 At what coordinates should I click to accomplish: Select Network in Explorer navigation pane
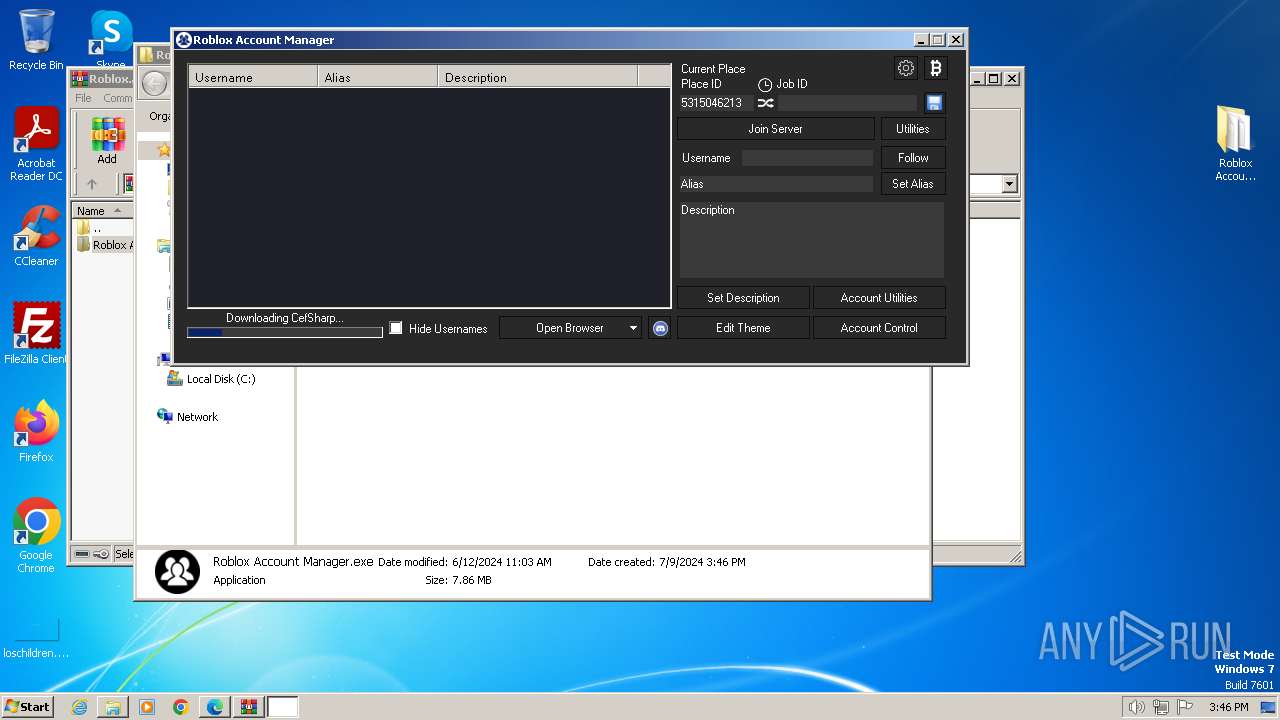click(188, 417)
